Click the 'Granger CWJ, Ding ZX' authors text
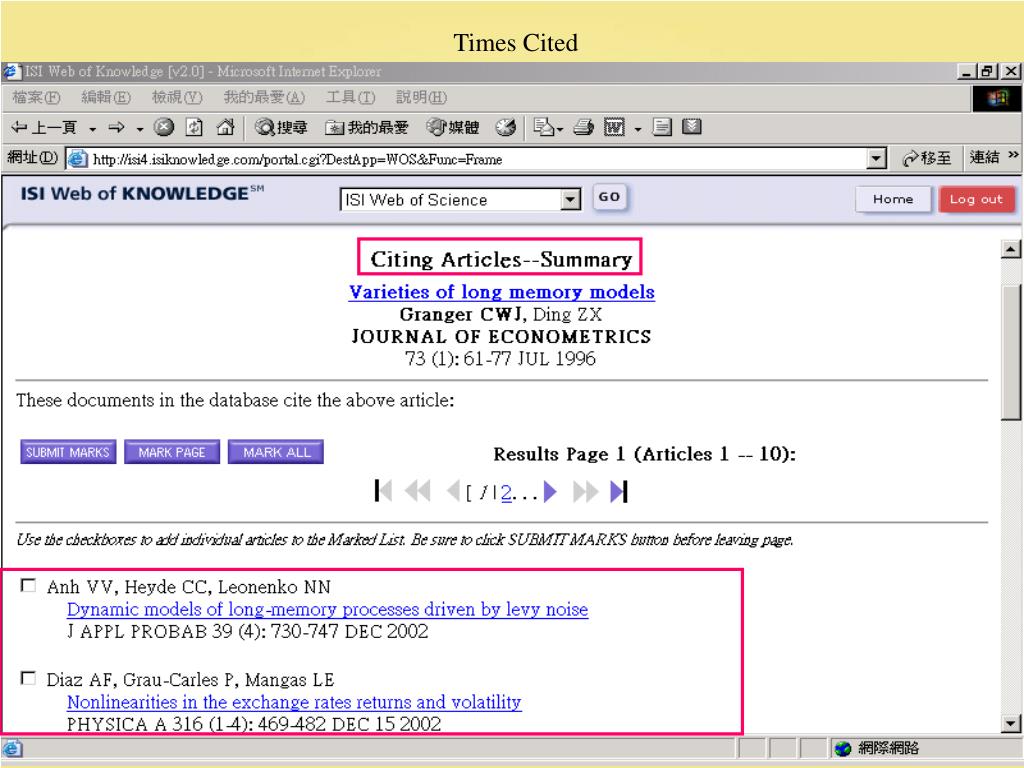This screenshot has height=768, width=1024. [501, 315]
